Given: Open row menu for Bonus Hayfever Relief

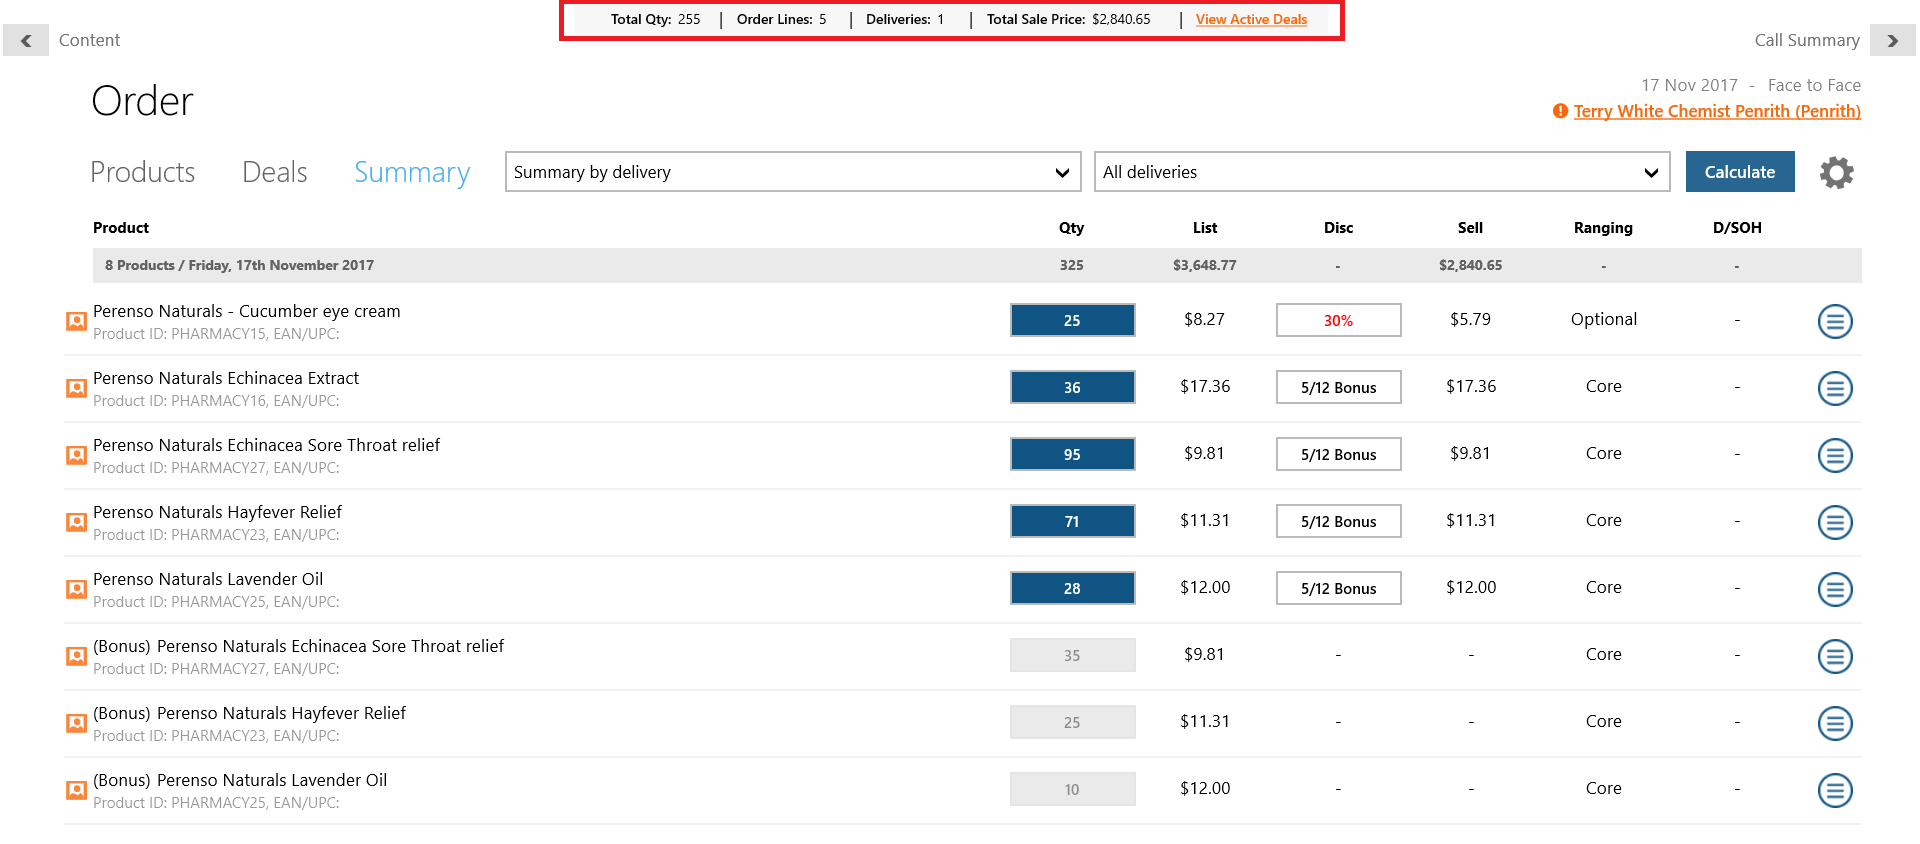Looking at the screenshot, I should click(x=1835, y=723).
